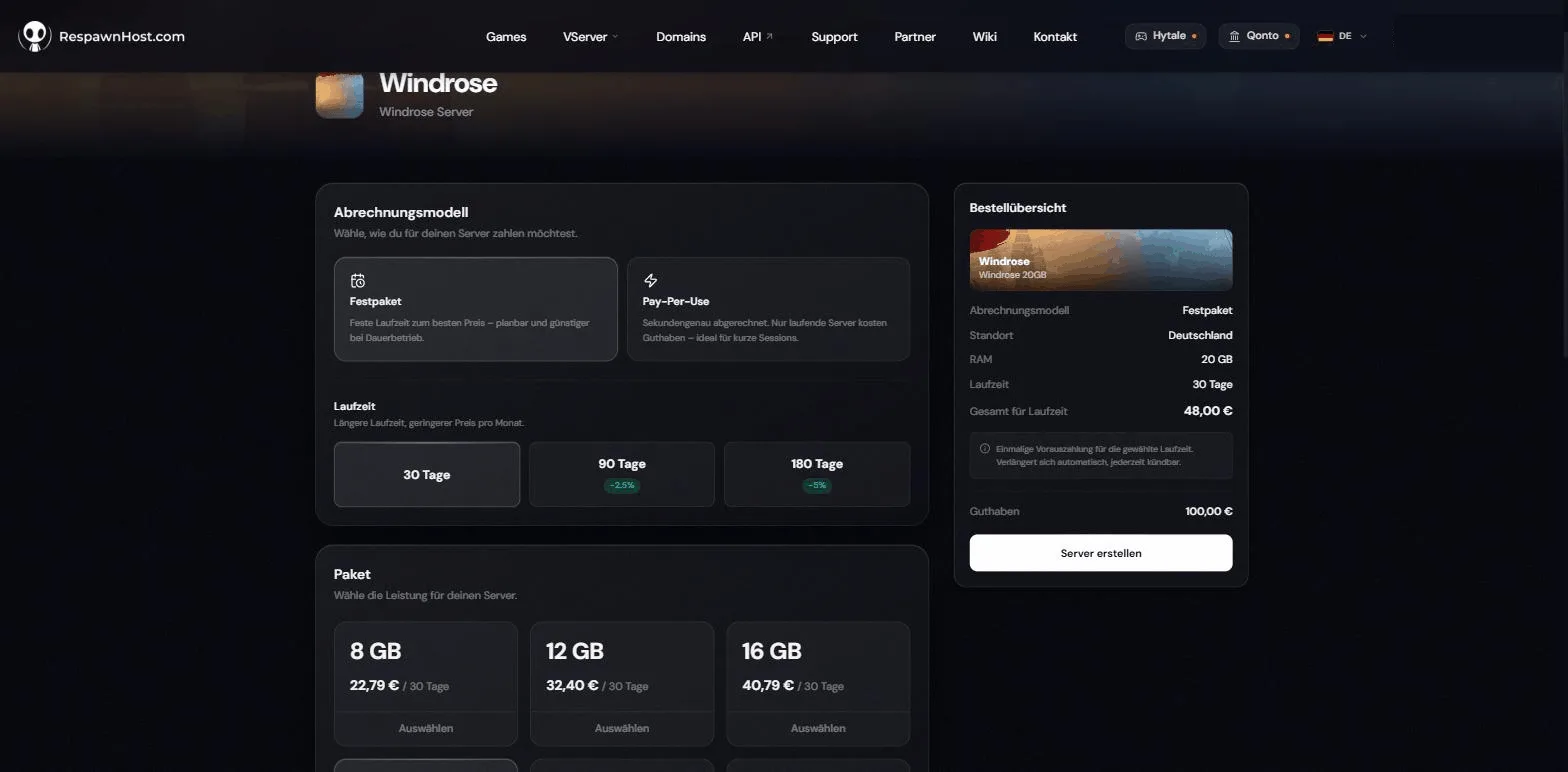Select the 8 GB package card
This screenshot has height=772, width=1568.
tap(426, 684)
